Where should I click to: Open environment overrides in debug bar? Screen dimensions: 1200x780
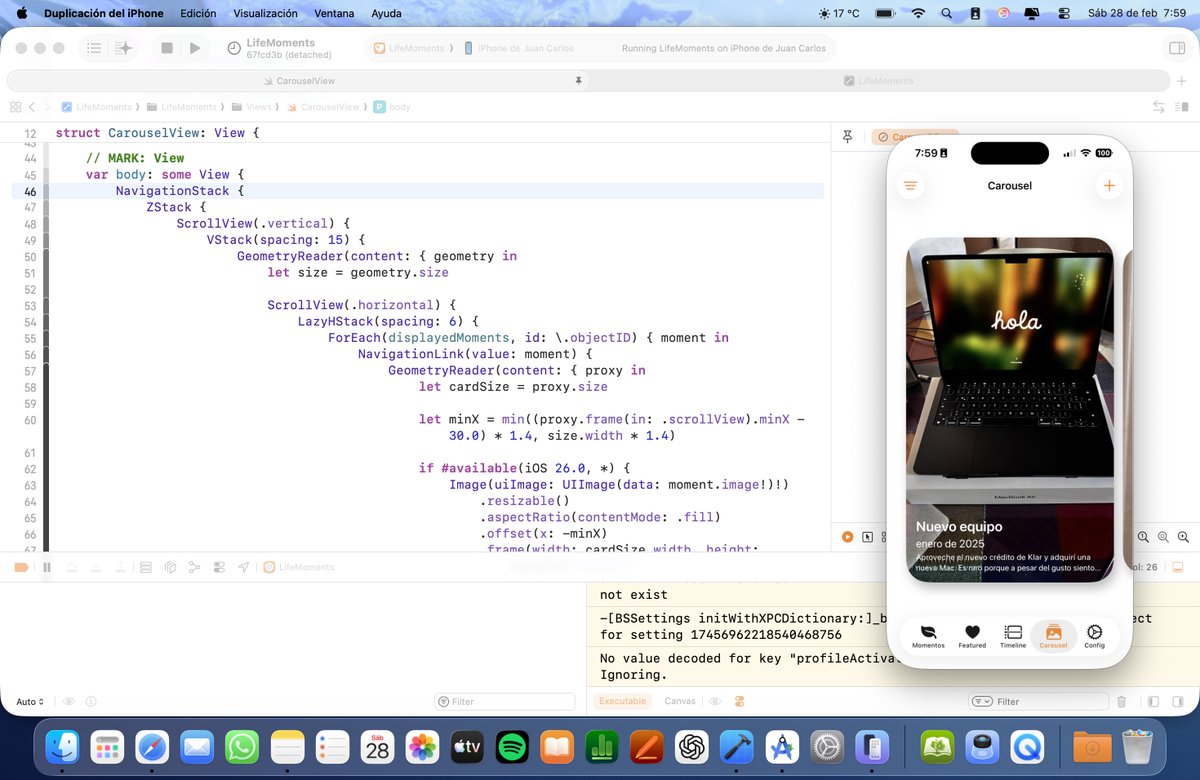coord(219,567)
